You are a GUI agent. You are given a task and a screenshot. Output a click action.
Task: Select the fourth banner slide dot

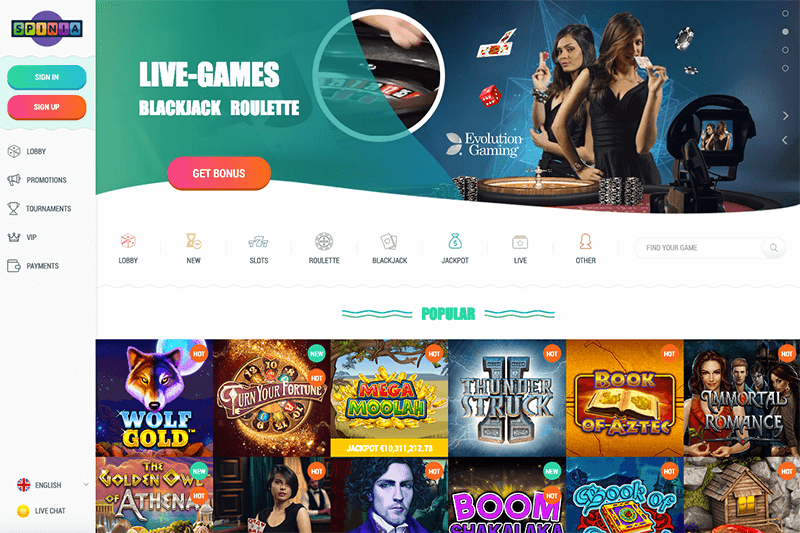coord(785,68)
